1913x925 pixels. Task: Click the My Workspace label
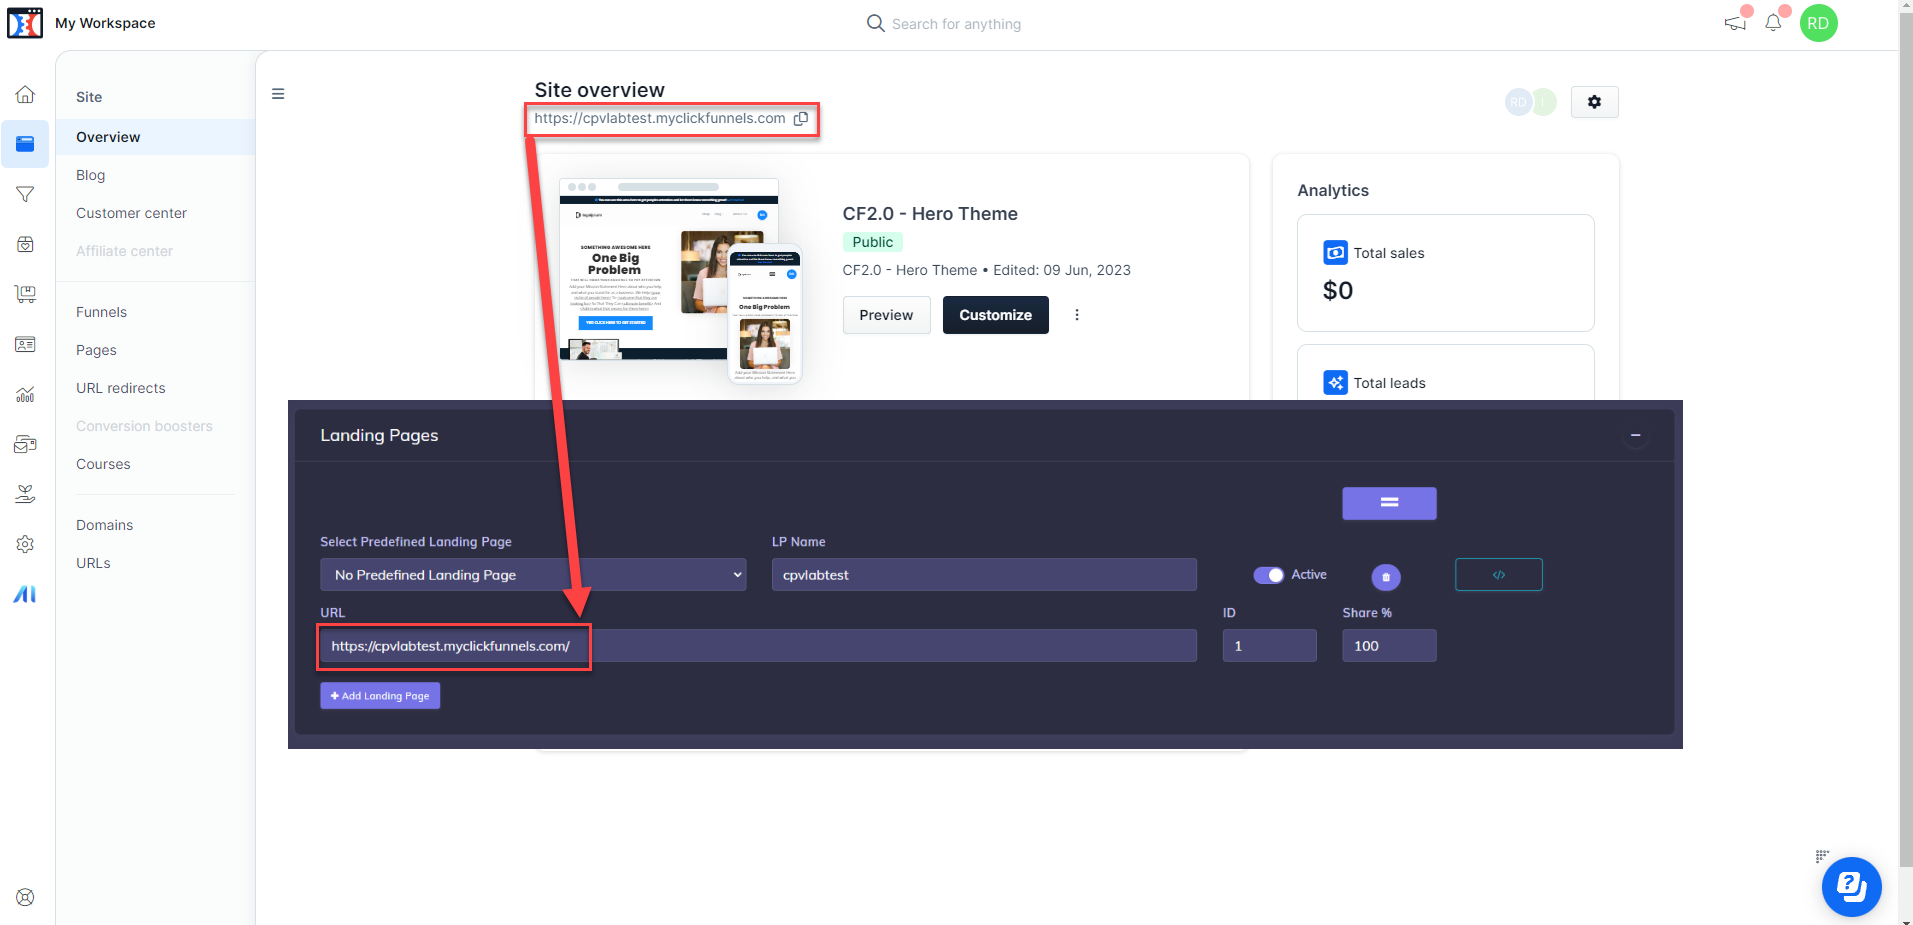(x=105, y=23)
